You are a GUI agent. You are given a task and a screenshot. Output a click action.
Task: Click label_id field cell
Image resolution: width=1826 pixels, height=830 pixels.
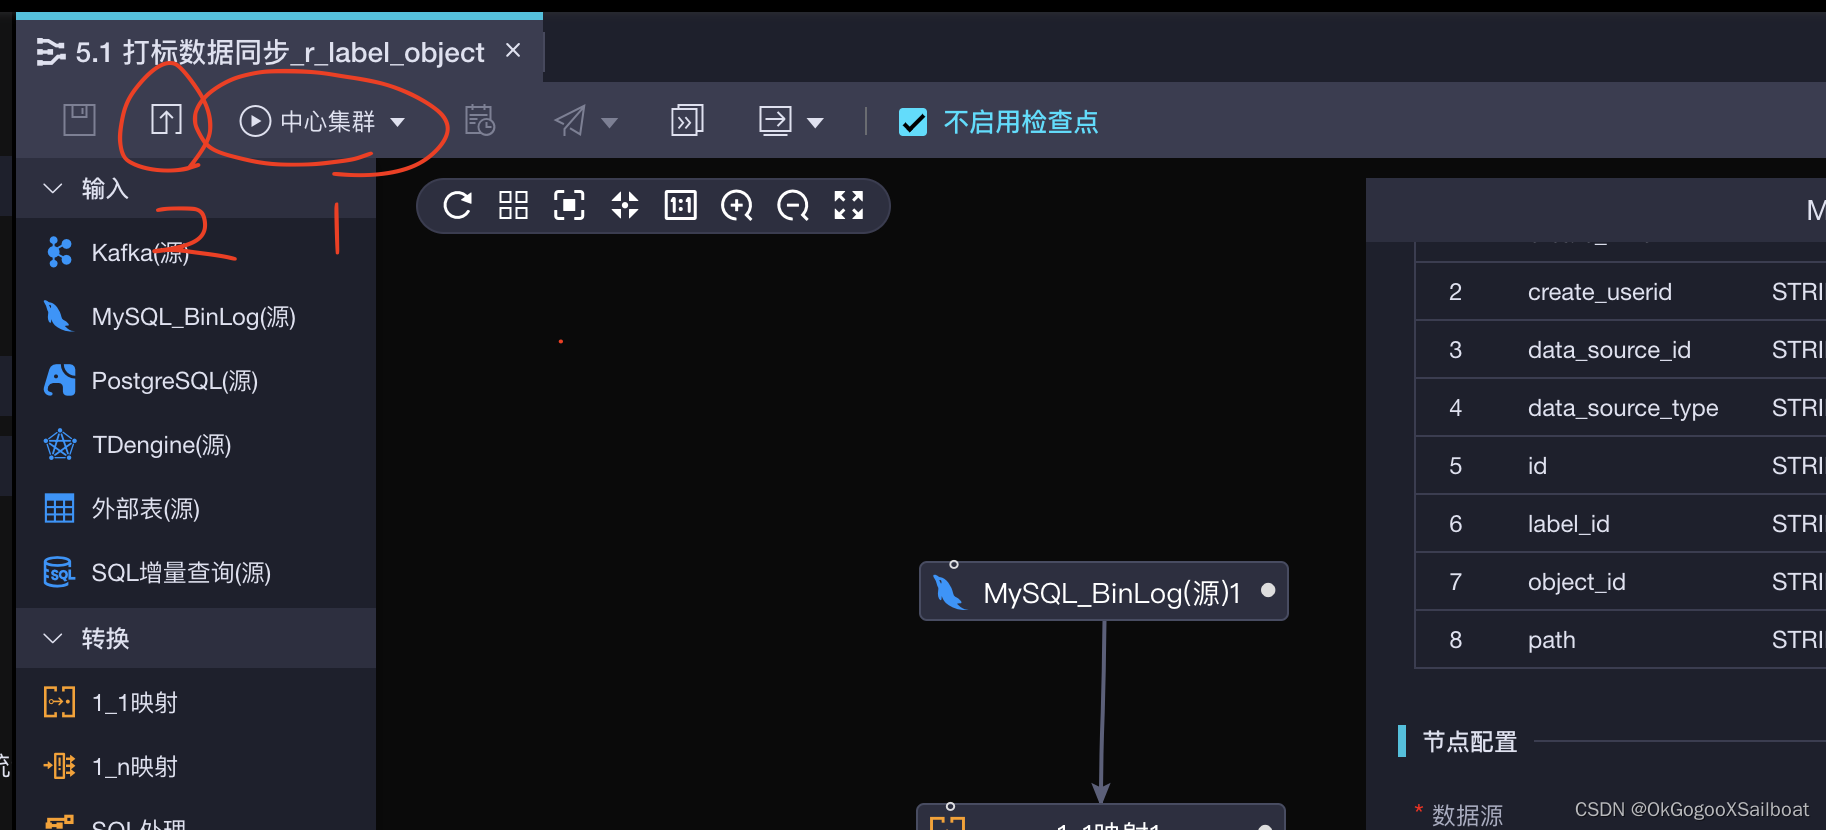(1568, 524)
